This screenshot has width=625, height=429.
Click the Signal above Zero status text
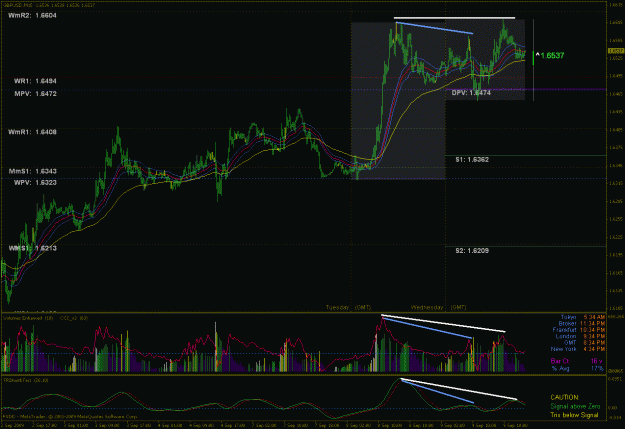(x=575, y=406)
